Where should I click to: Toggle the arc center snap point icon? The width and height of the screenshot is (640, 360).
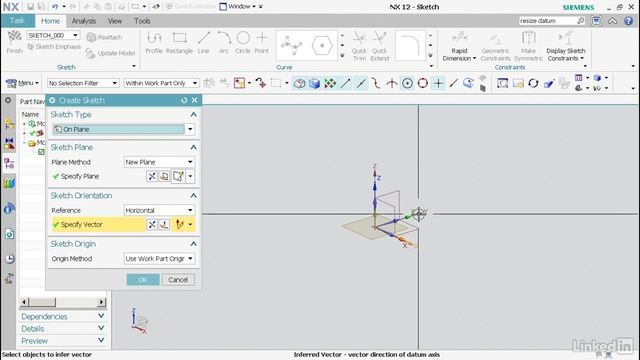[407, 83]
